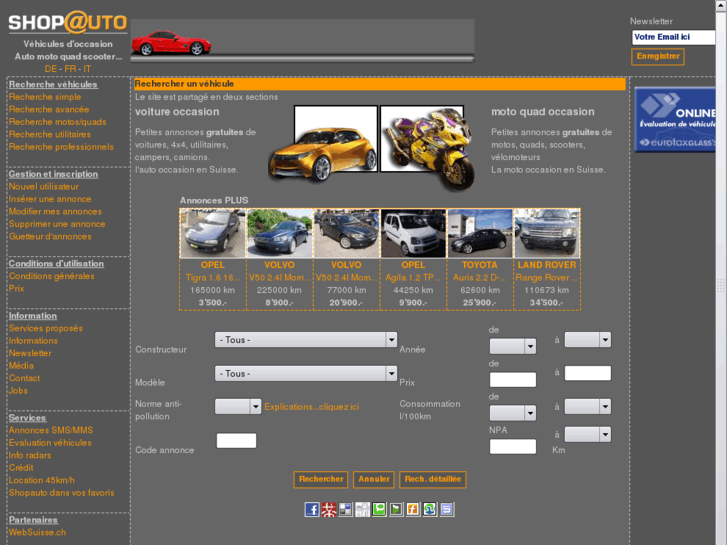
Task: Click the Rechercher button
Action: [321, 480]
